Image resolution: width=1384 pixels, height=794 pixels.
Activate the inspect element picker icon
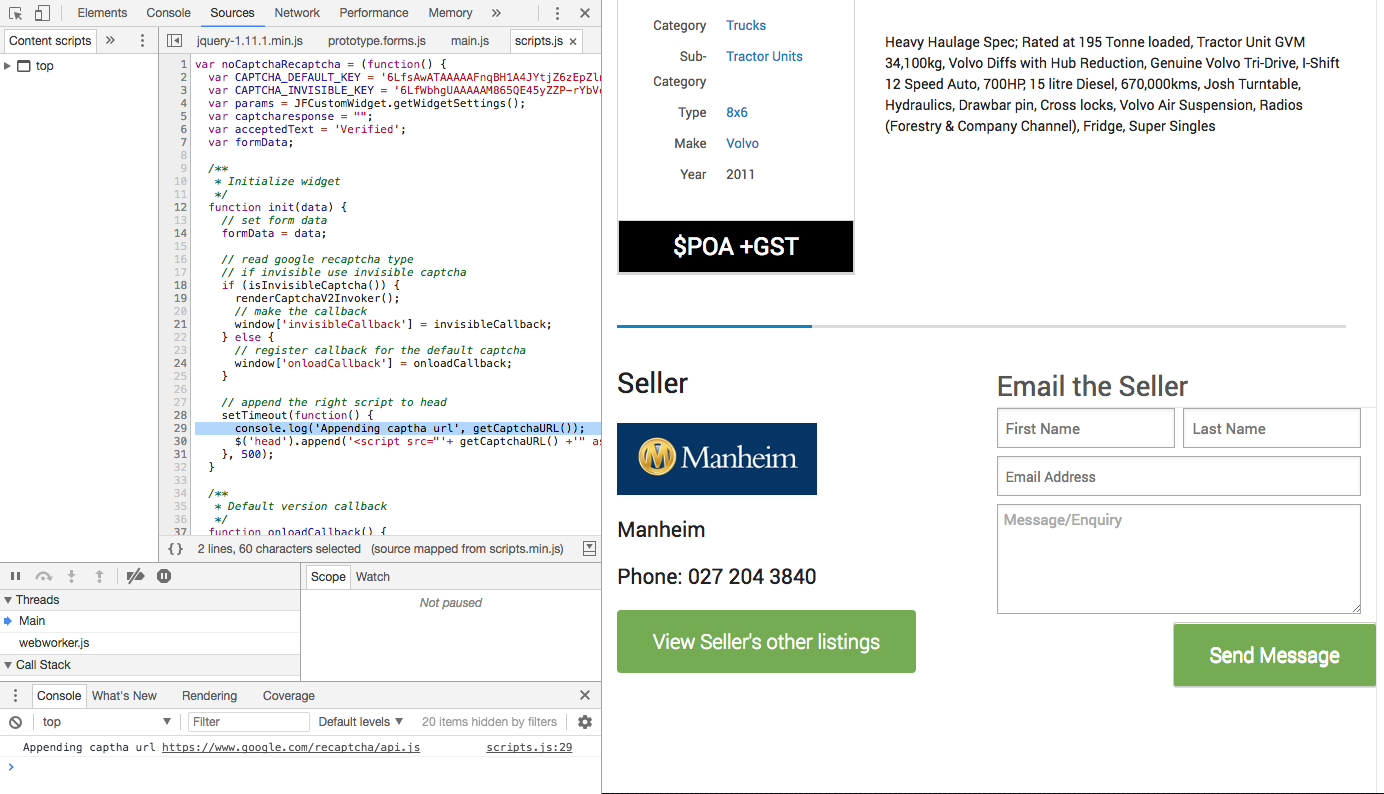16,13
